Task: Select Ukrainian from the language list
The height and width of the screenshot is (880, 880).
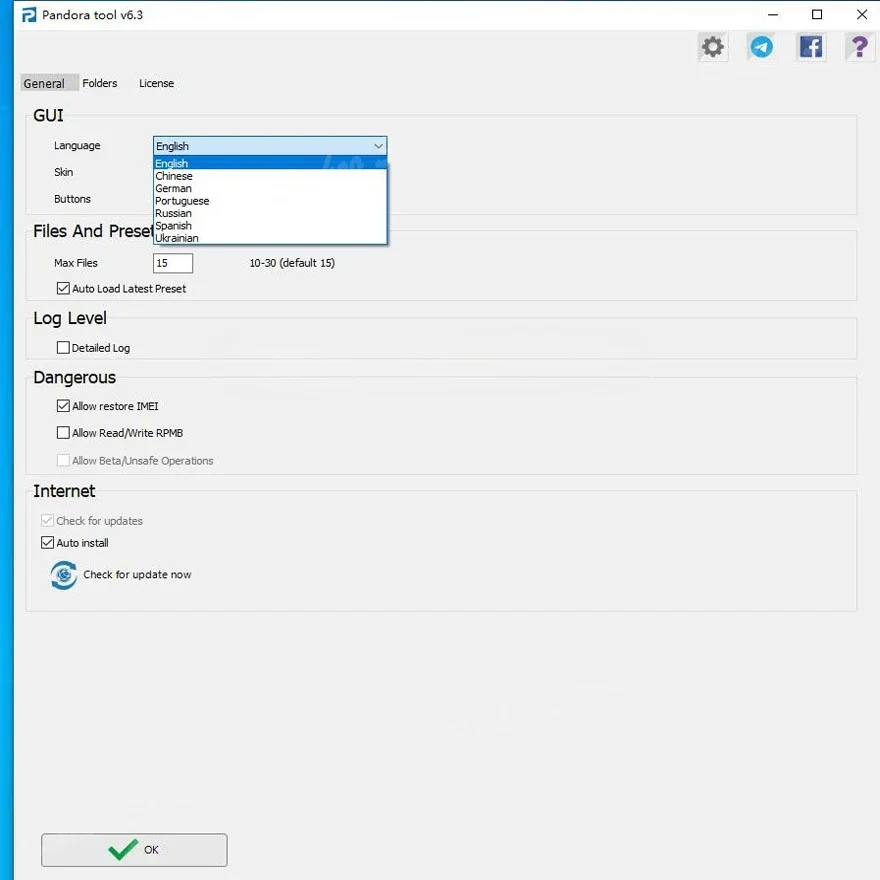Action: [270, 237]
